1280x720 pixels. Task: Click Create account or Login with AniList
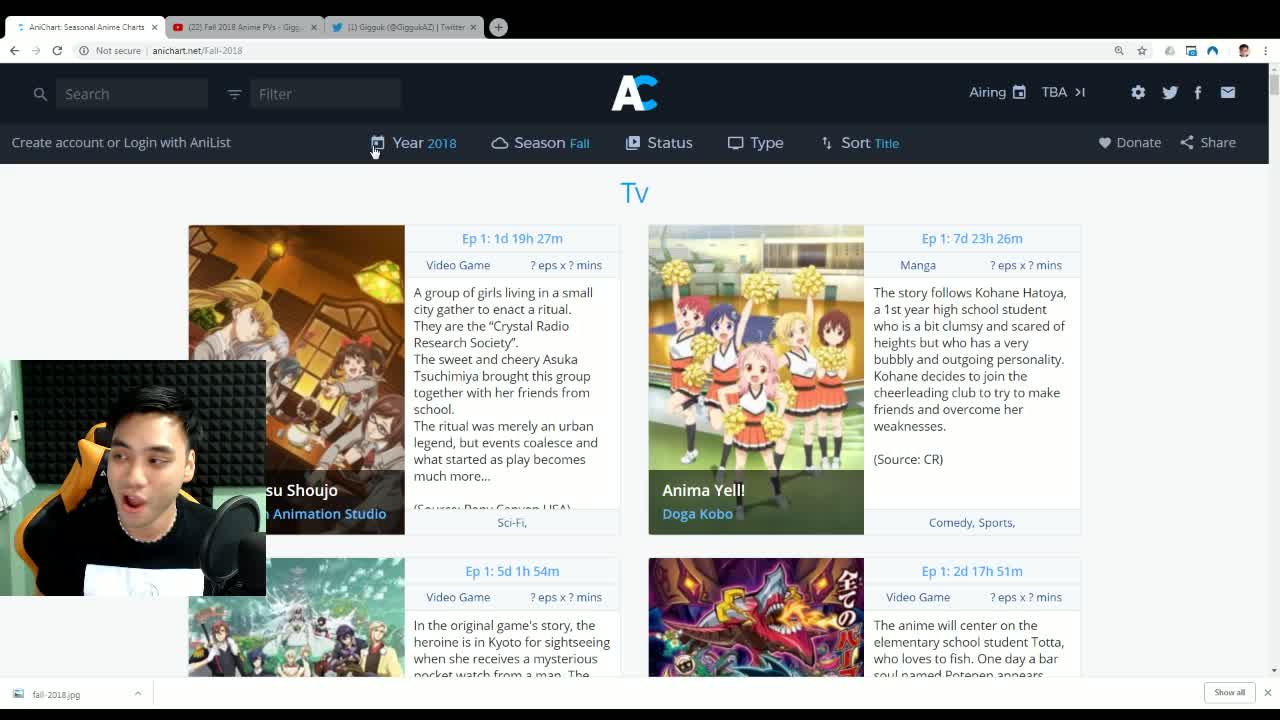(121, 142)
